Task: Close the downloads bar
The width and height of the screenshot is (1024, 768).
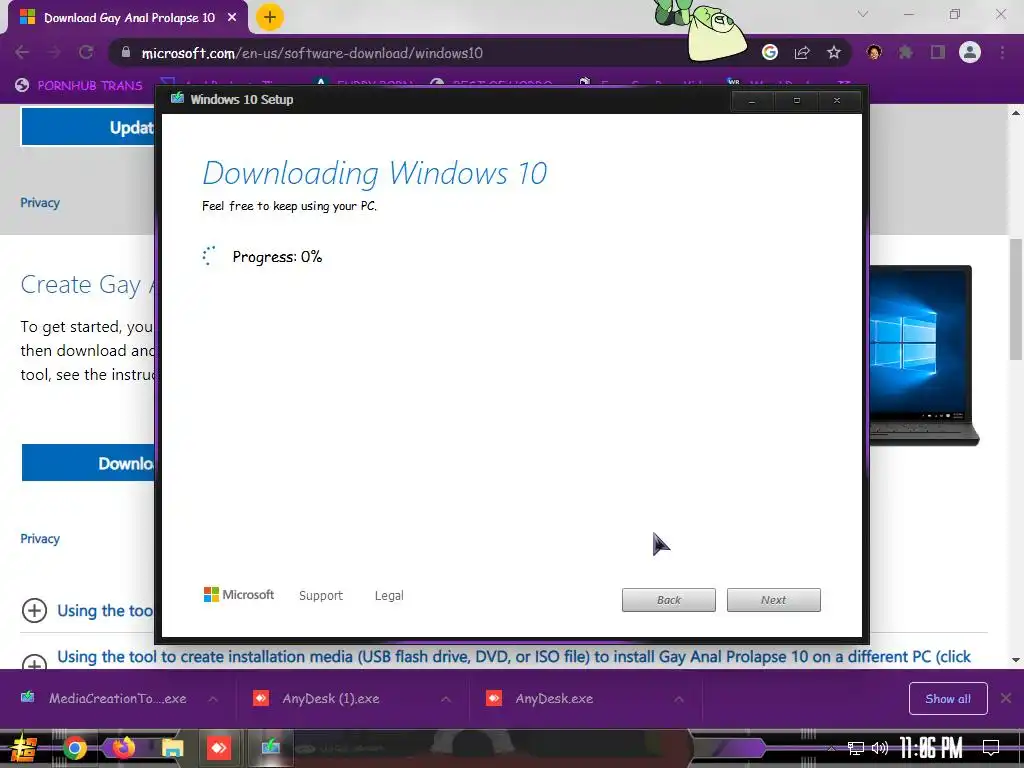Action: click(1006, 698)
